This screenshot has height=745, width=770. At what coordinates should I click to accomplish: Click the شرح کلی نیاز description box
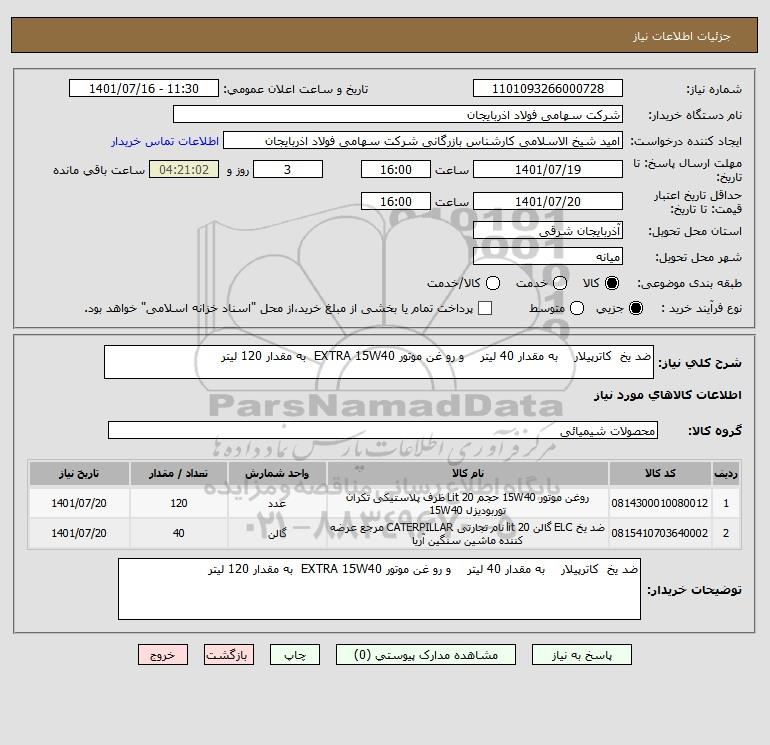379,362
